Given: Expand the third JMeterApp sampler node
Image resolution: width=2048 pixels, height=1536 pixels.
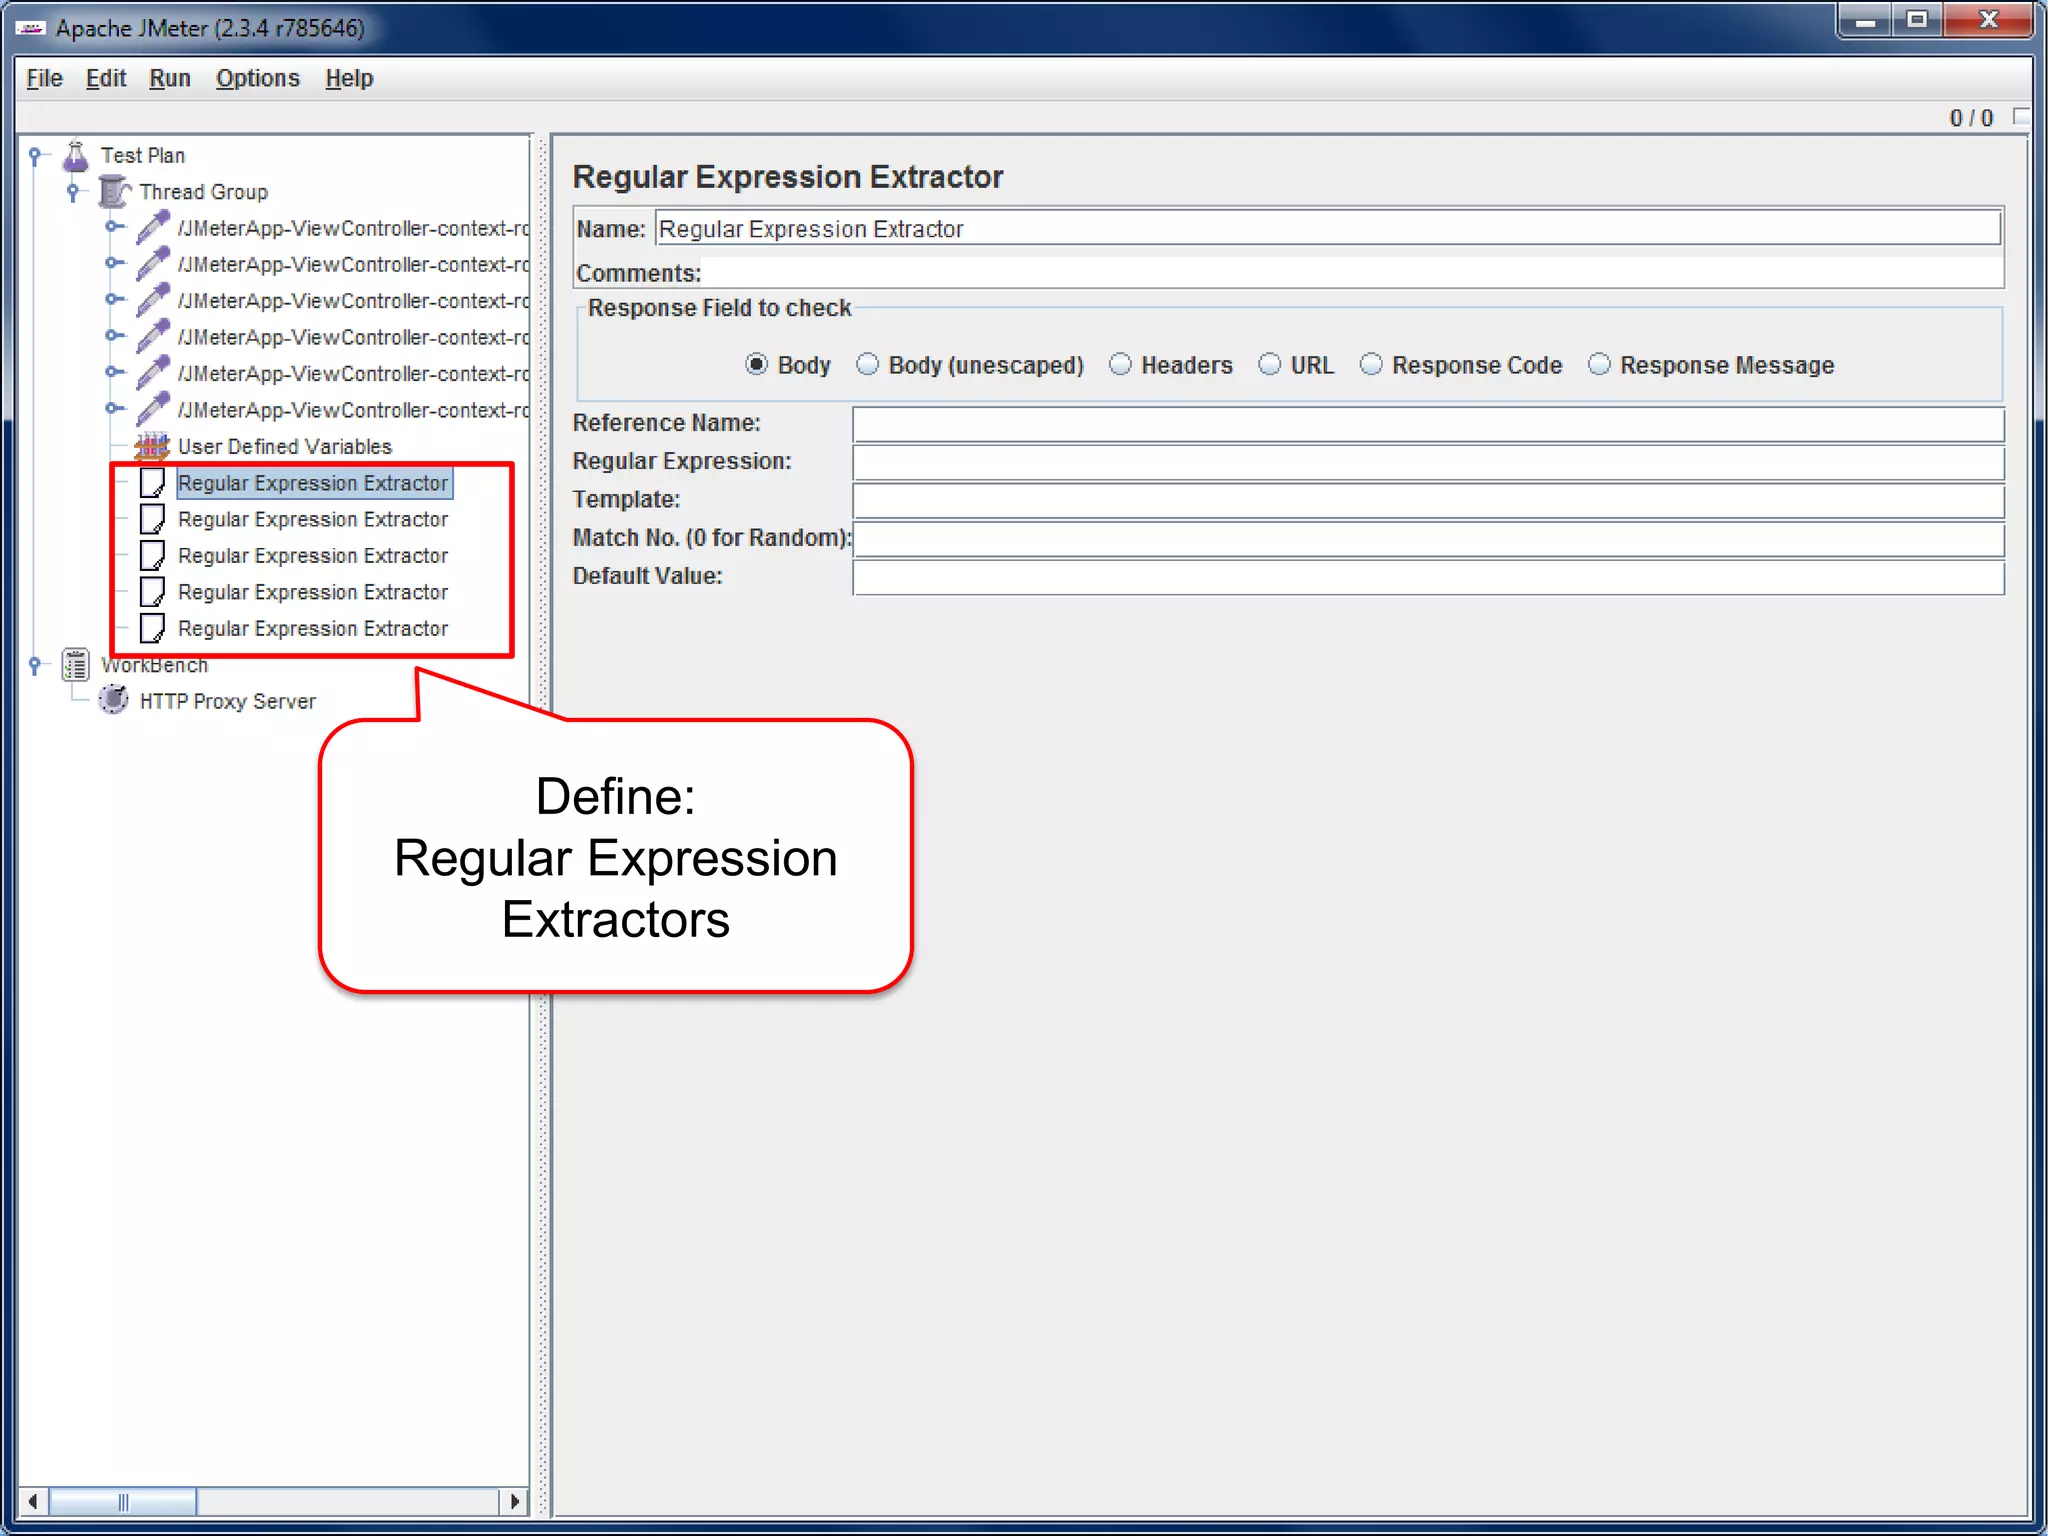Looking at the screenshot, I should pos(114,300).
